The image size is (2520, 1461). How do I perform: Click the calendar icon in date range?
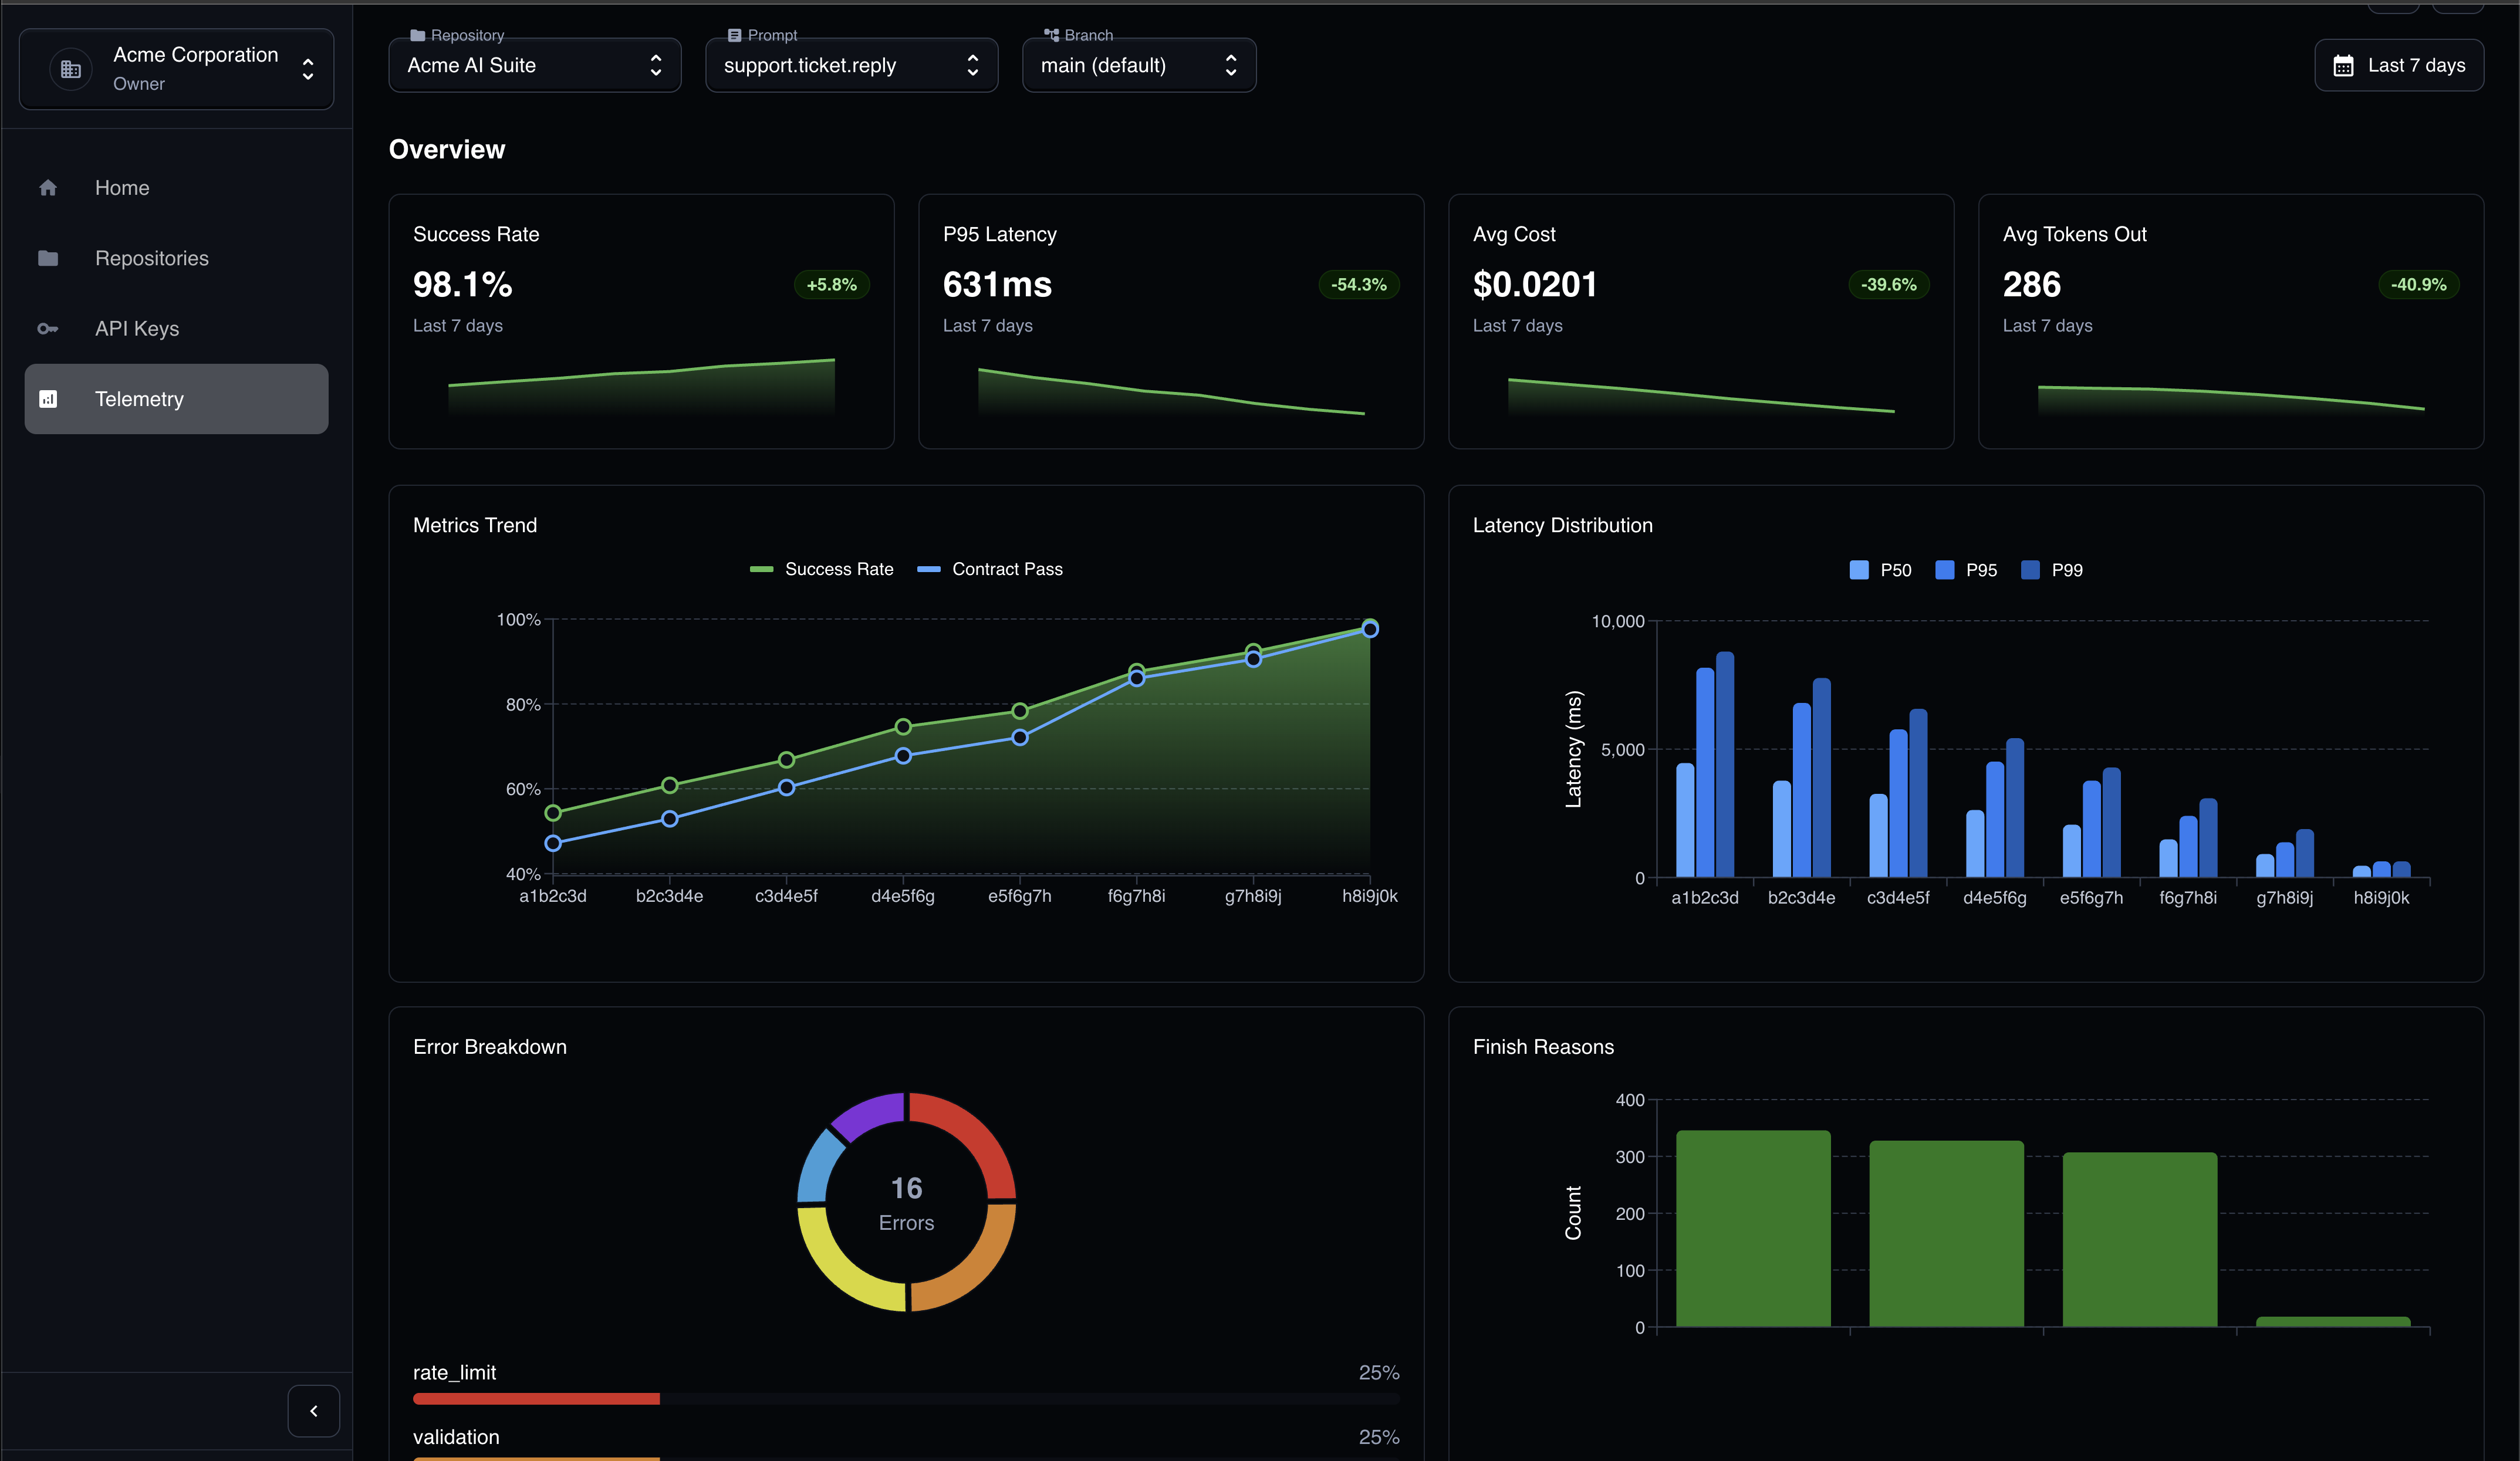tap(2343, 66)
